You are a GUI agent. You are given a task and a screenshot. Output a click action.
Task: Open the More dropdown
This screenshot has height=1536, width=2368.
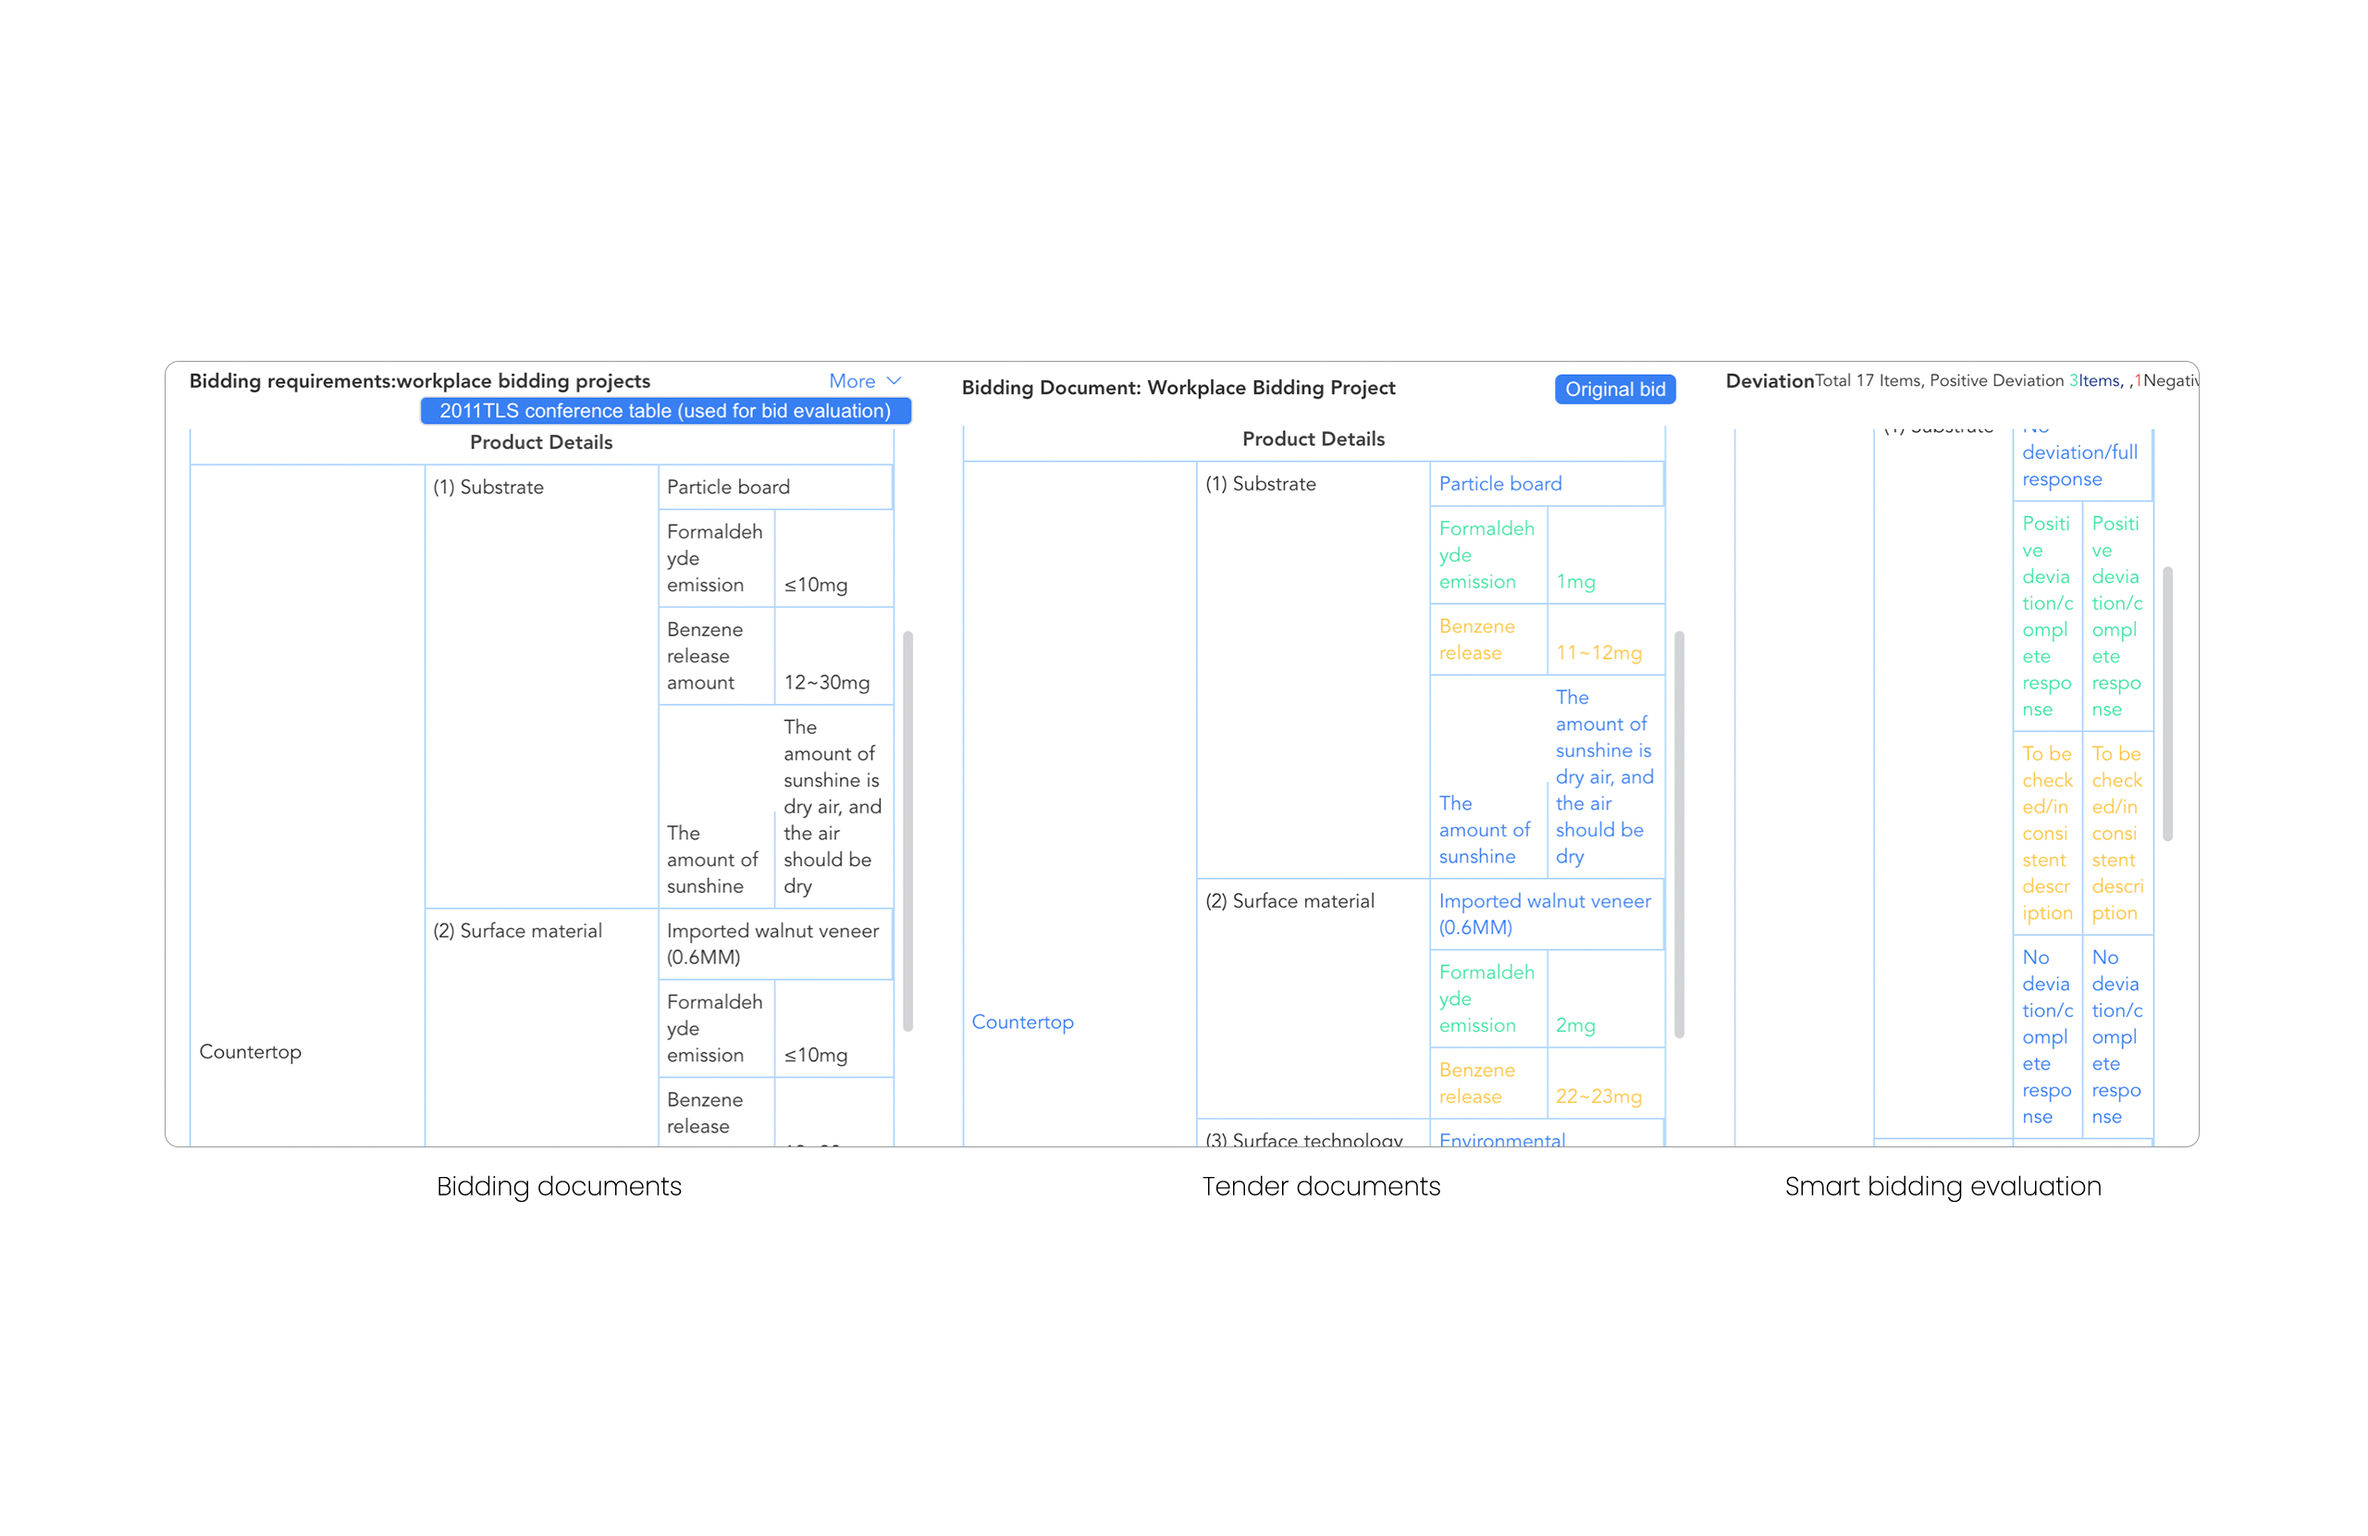click(x=851, y=381)
